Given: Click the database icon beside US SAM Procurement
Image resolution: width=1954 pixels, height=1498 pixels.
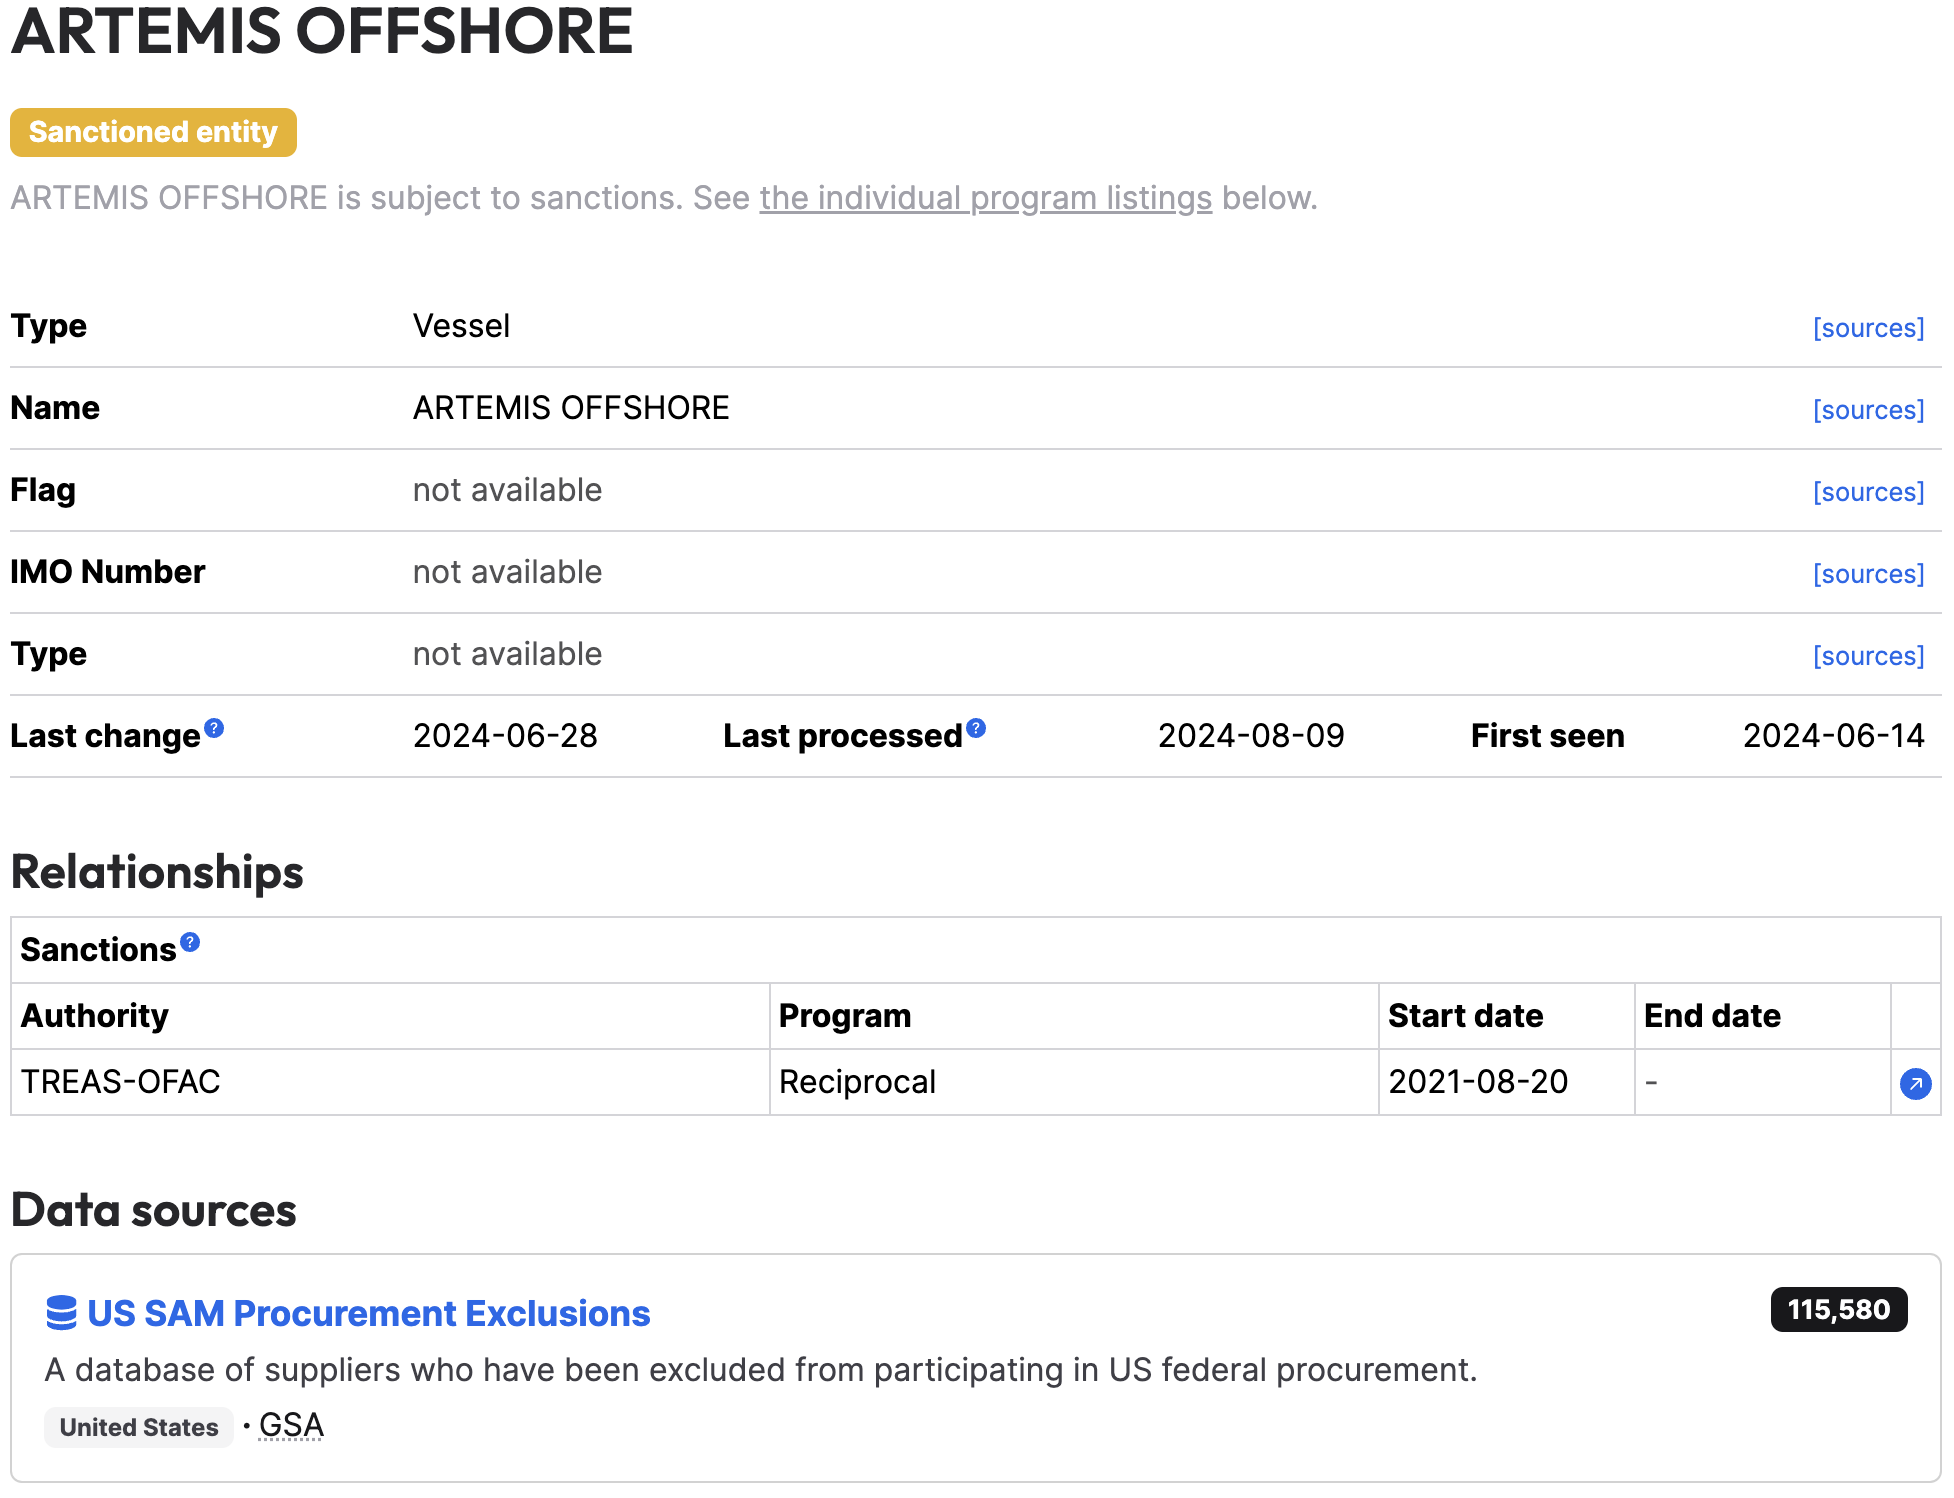Looking at the screenshot, I should click(x=62, y=1313).
